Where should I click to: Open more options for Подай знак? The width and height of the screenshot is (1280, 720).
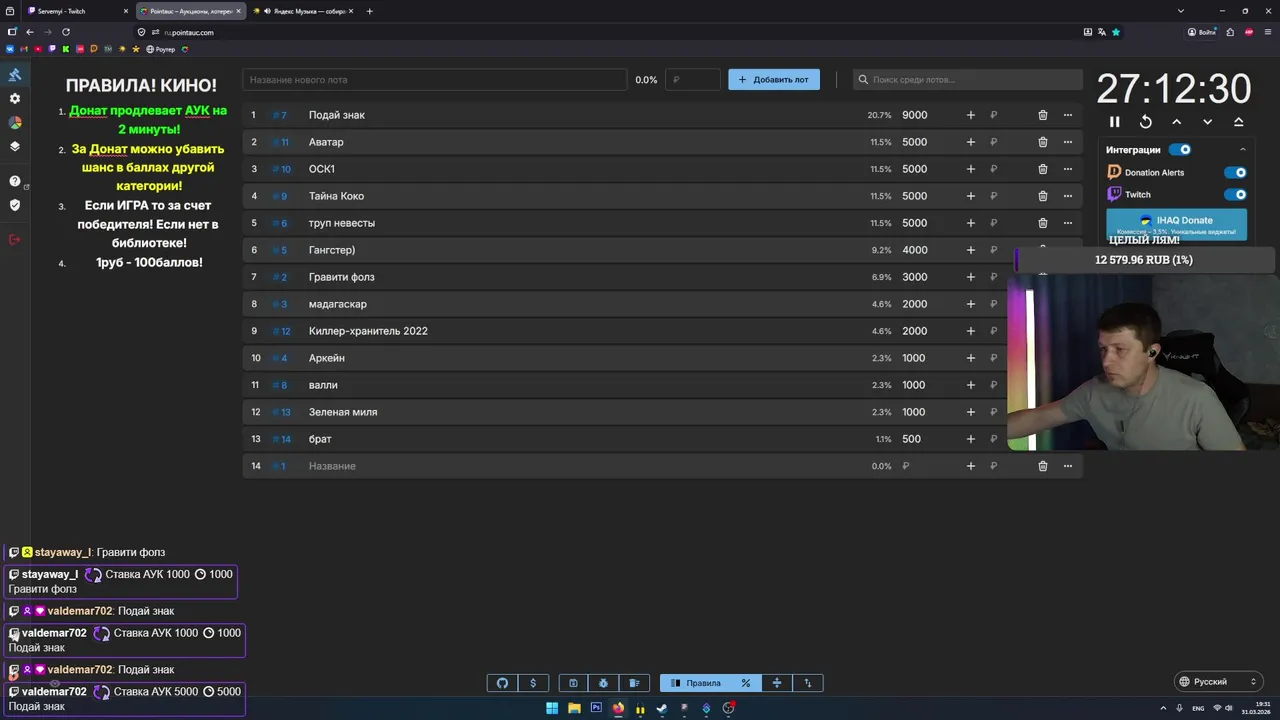1068,115
